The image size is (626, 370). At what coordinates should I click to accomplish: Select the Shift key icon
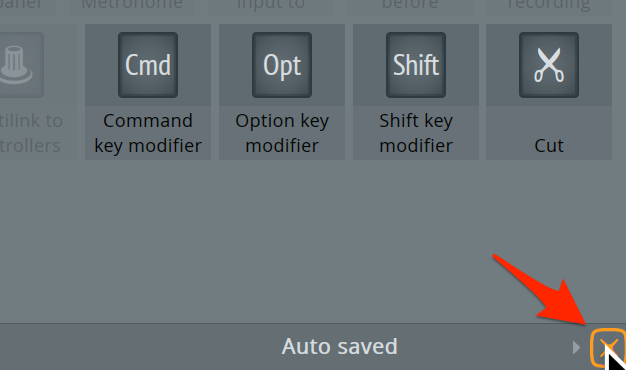point(416,65)
